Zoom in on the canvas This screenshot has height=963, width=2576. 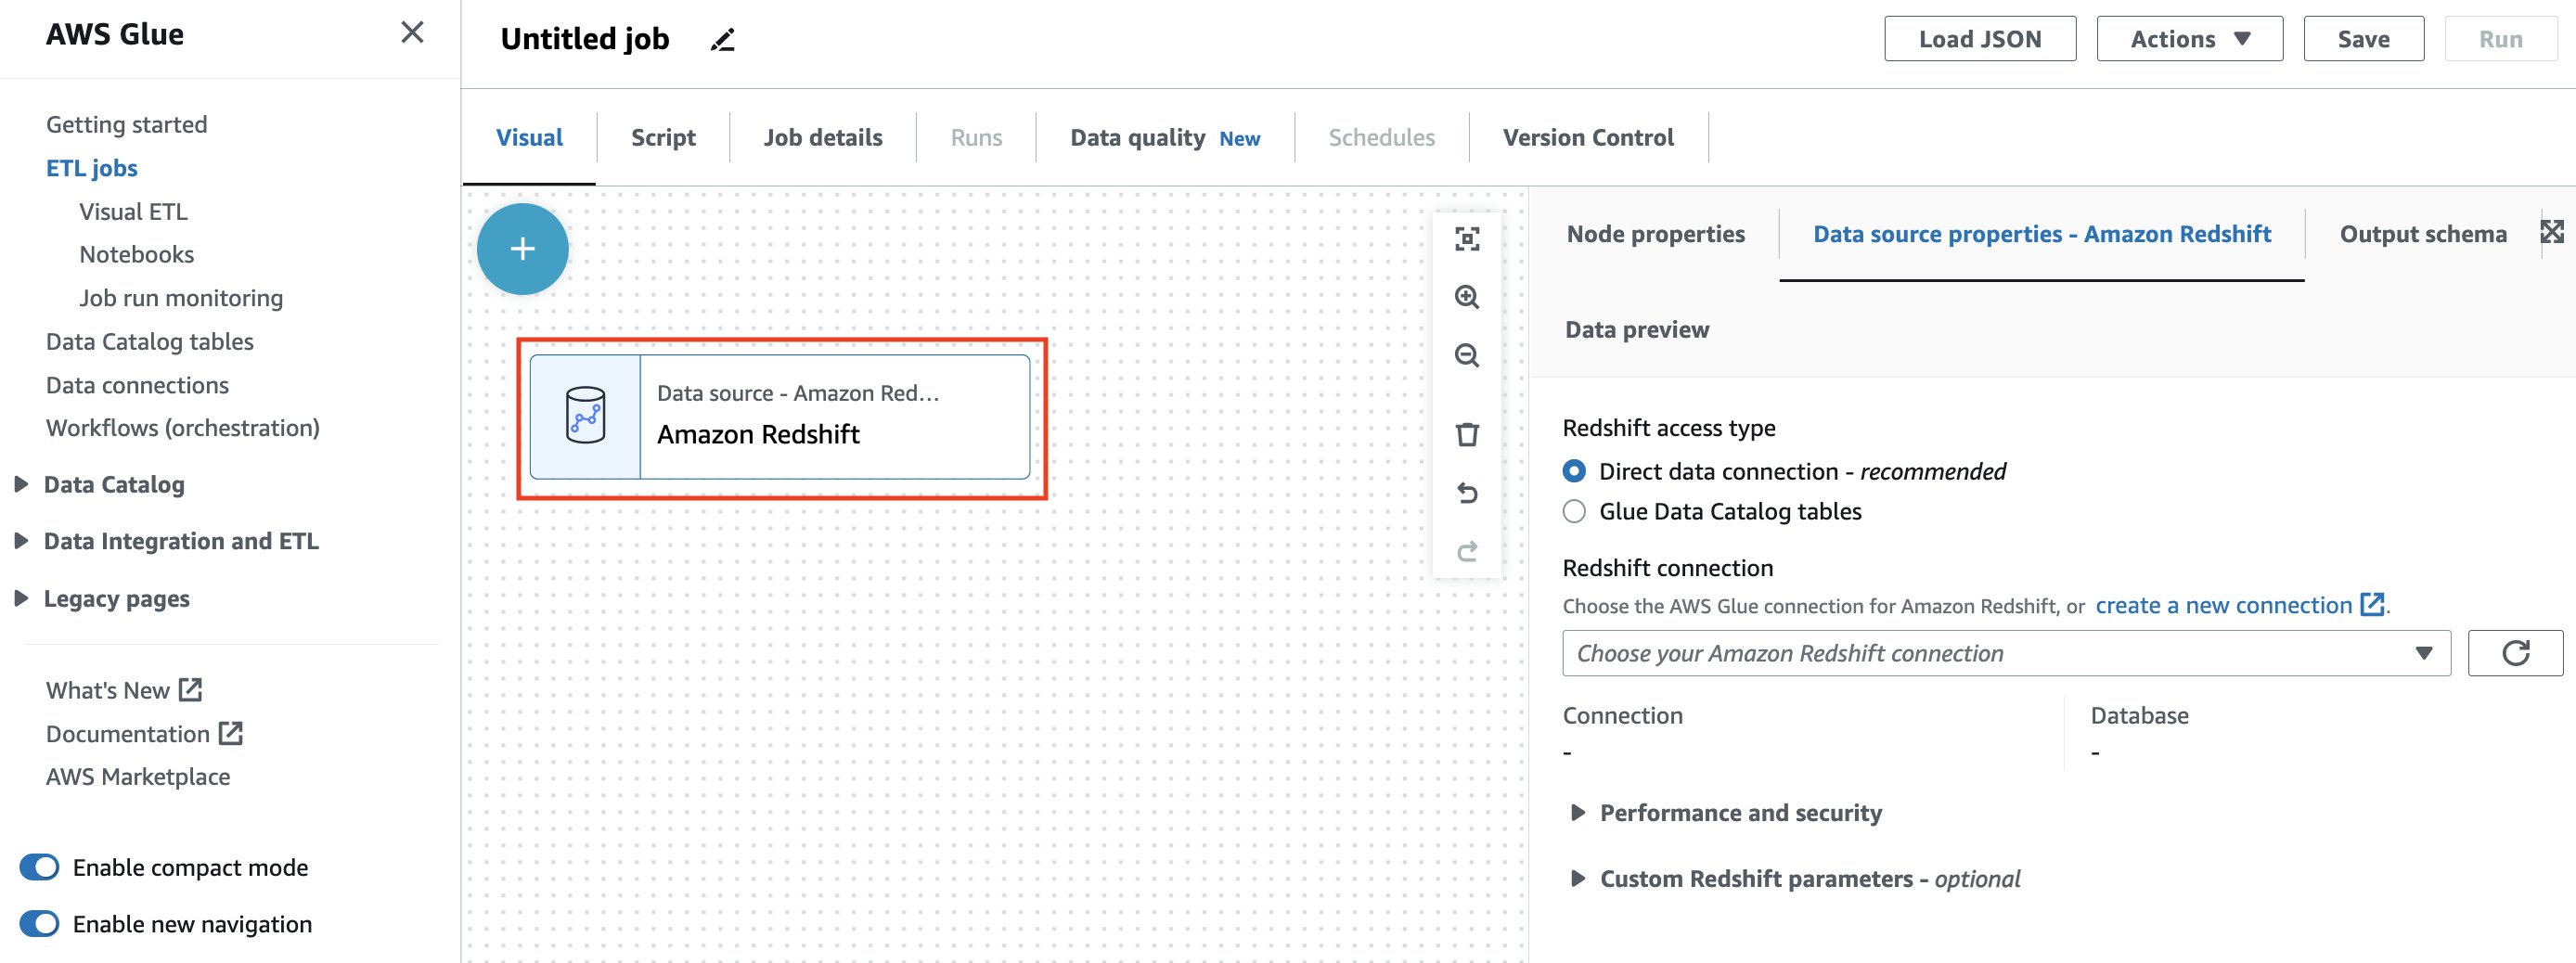[x=1467, y=297]
